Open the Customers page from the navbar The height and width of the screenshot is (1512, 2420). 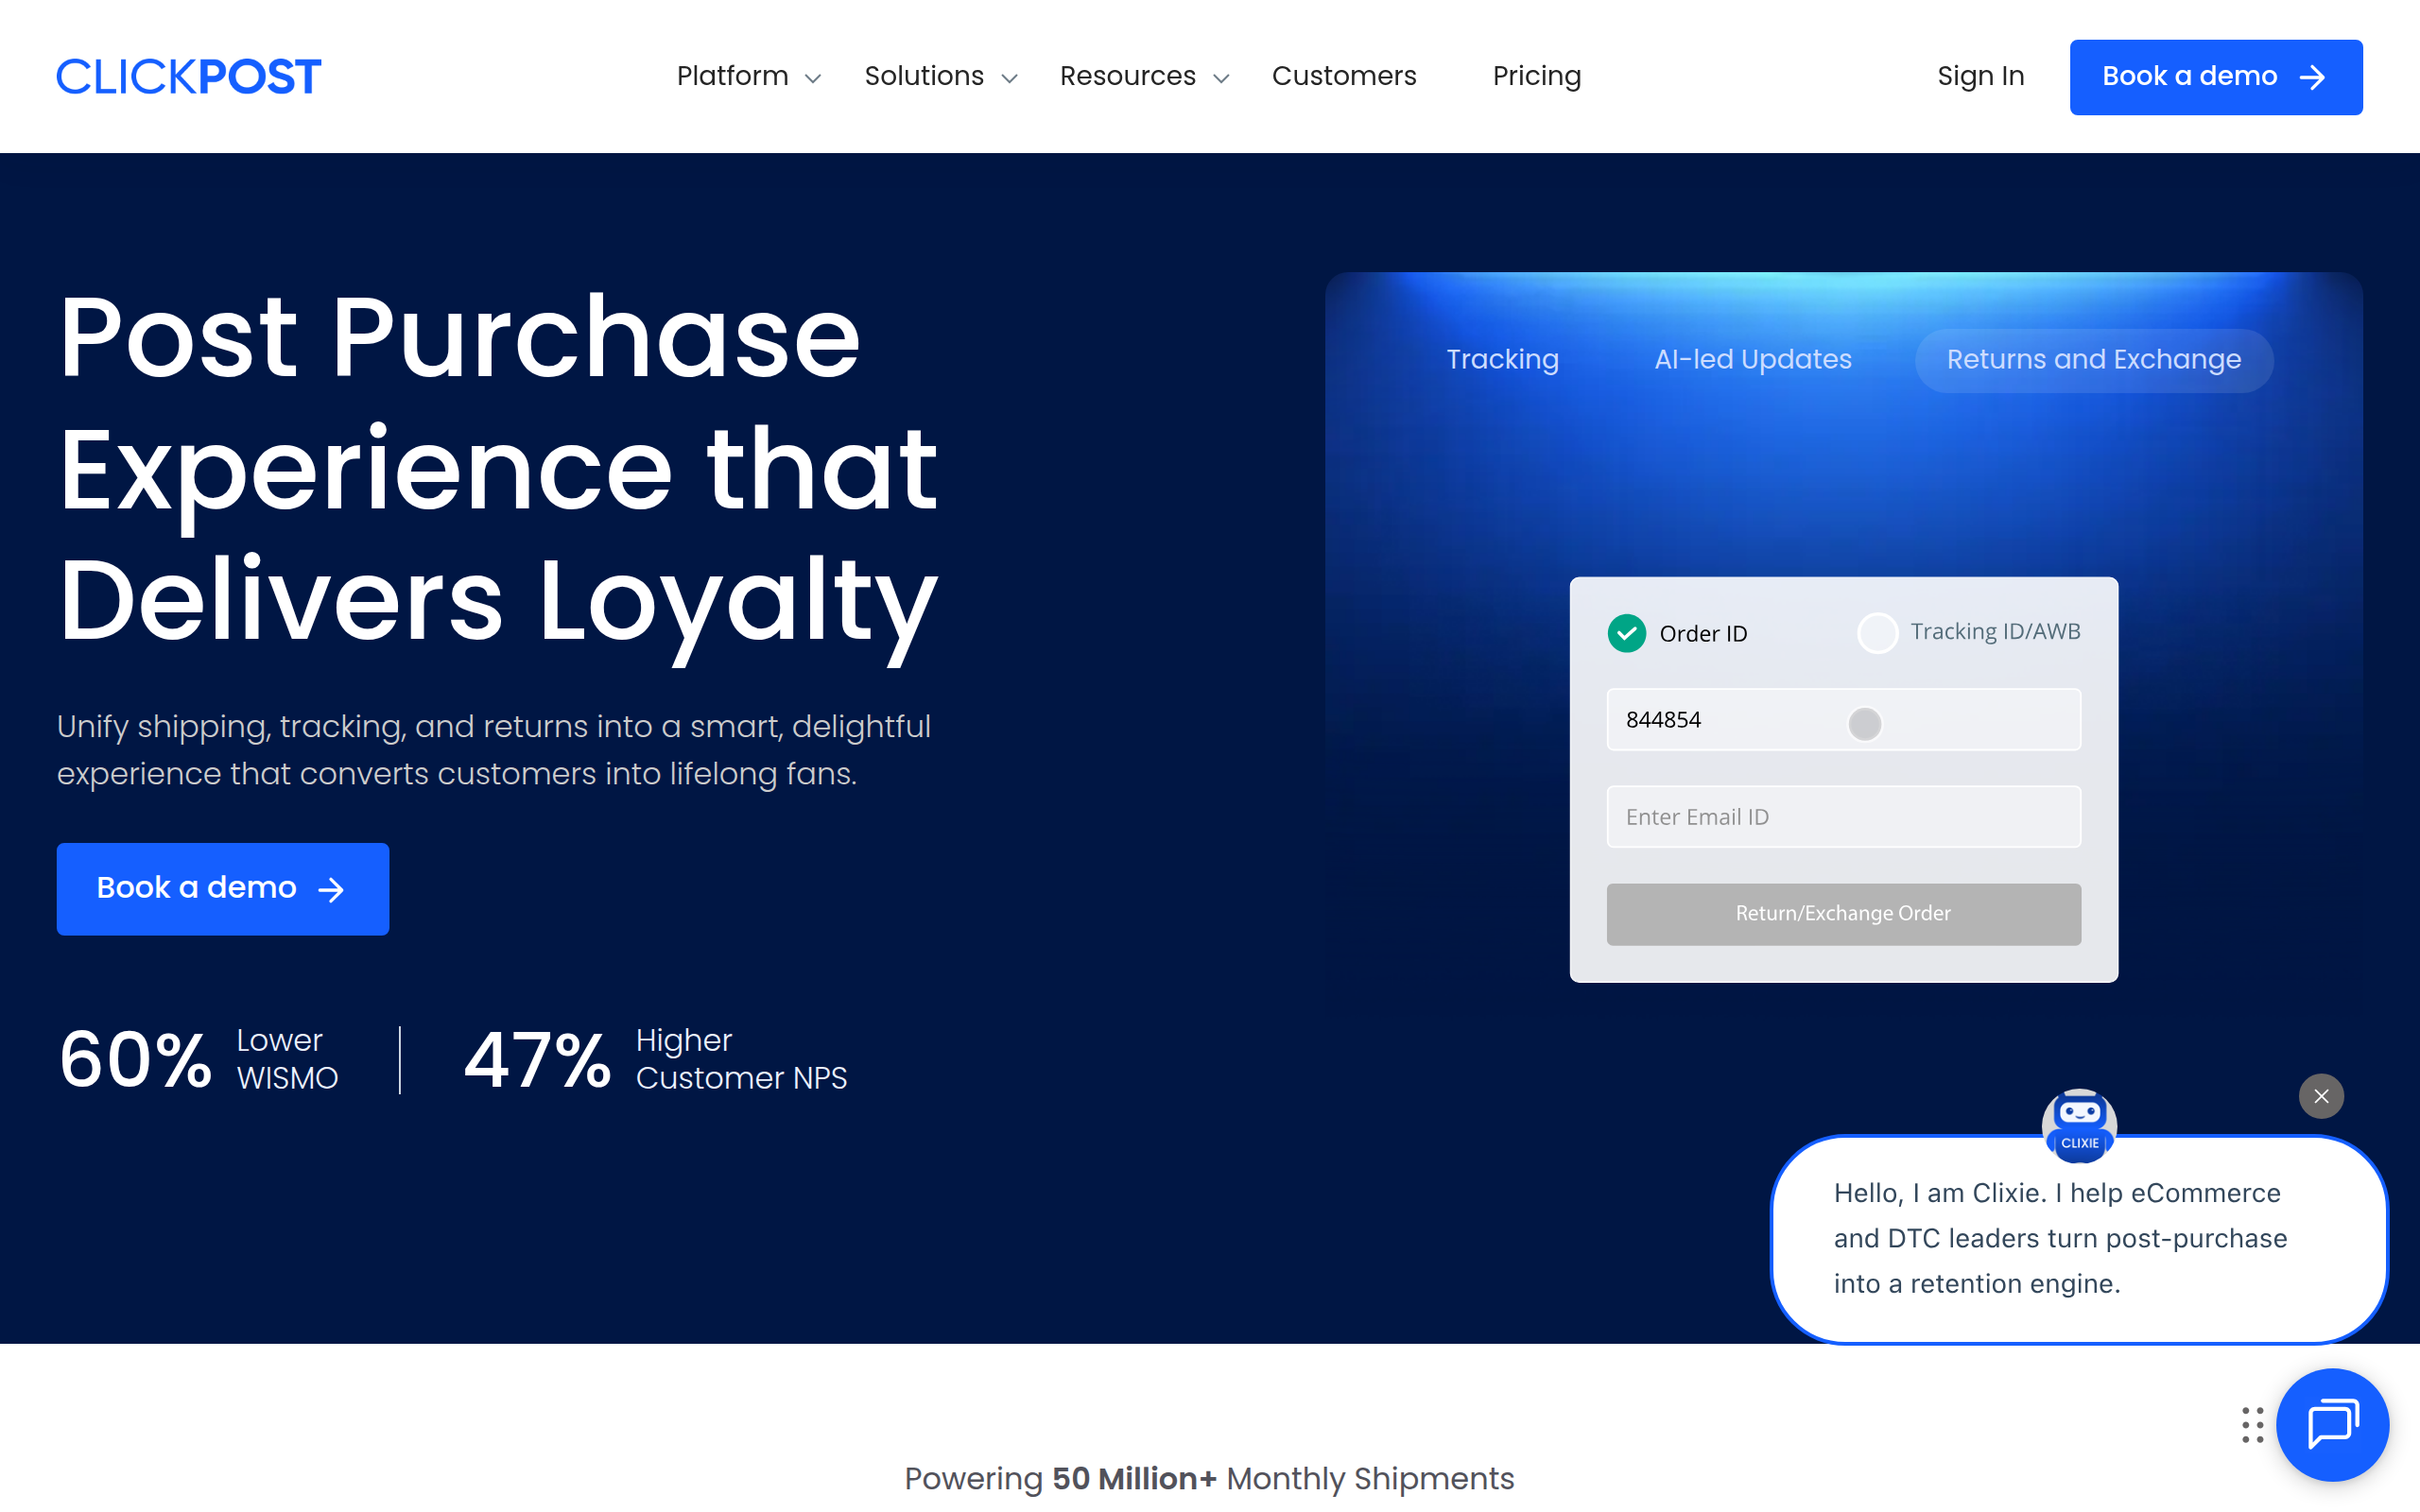(1344, 76)
